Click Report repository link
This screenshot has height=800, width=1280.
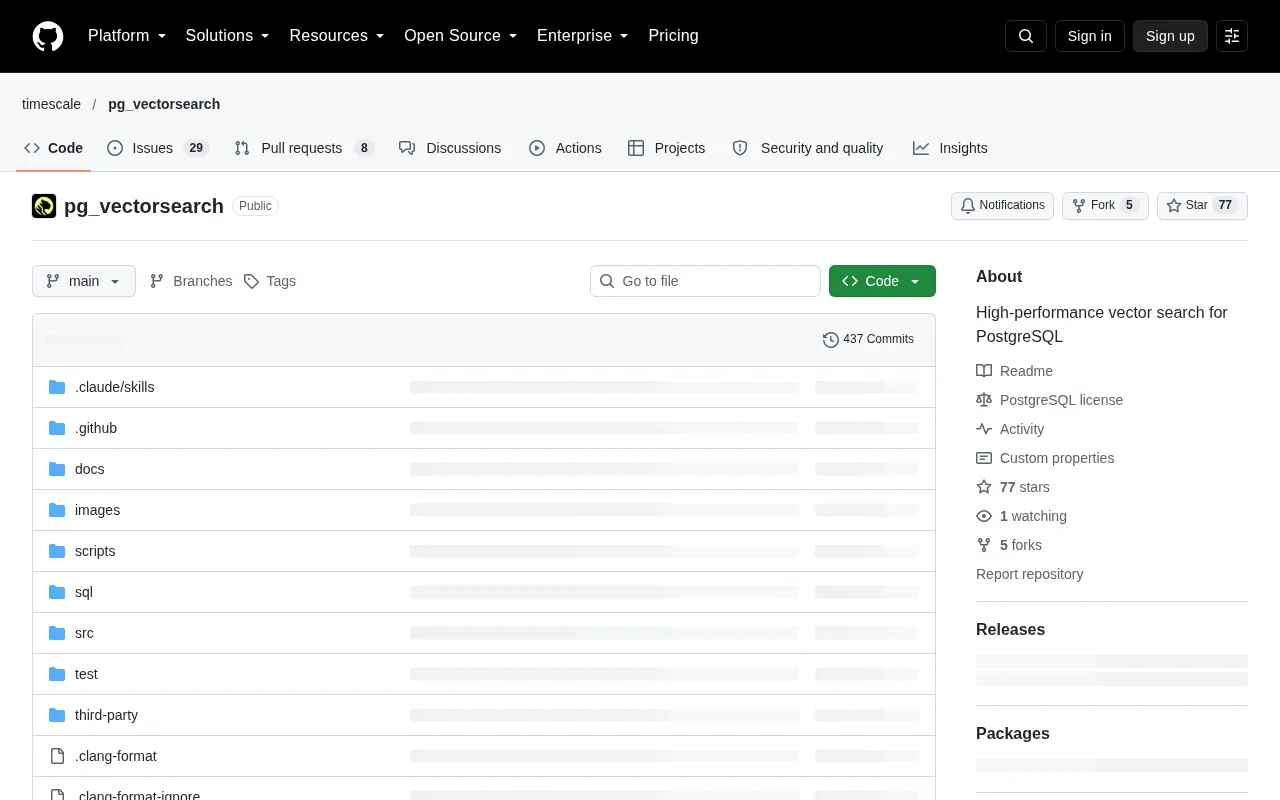[x=1029, y=574]
